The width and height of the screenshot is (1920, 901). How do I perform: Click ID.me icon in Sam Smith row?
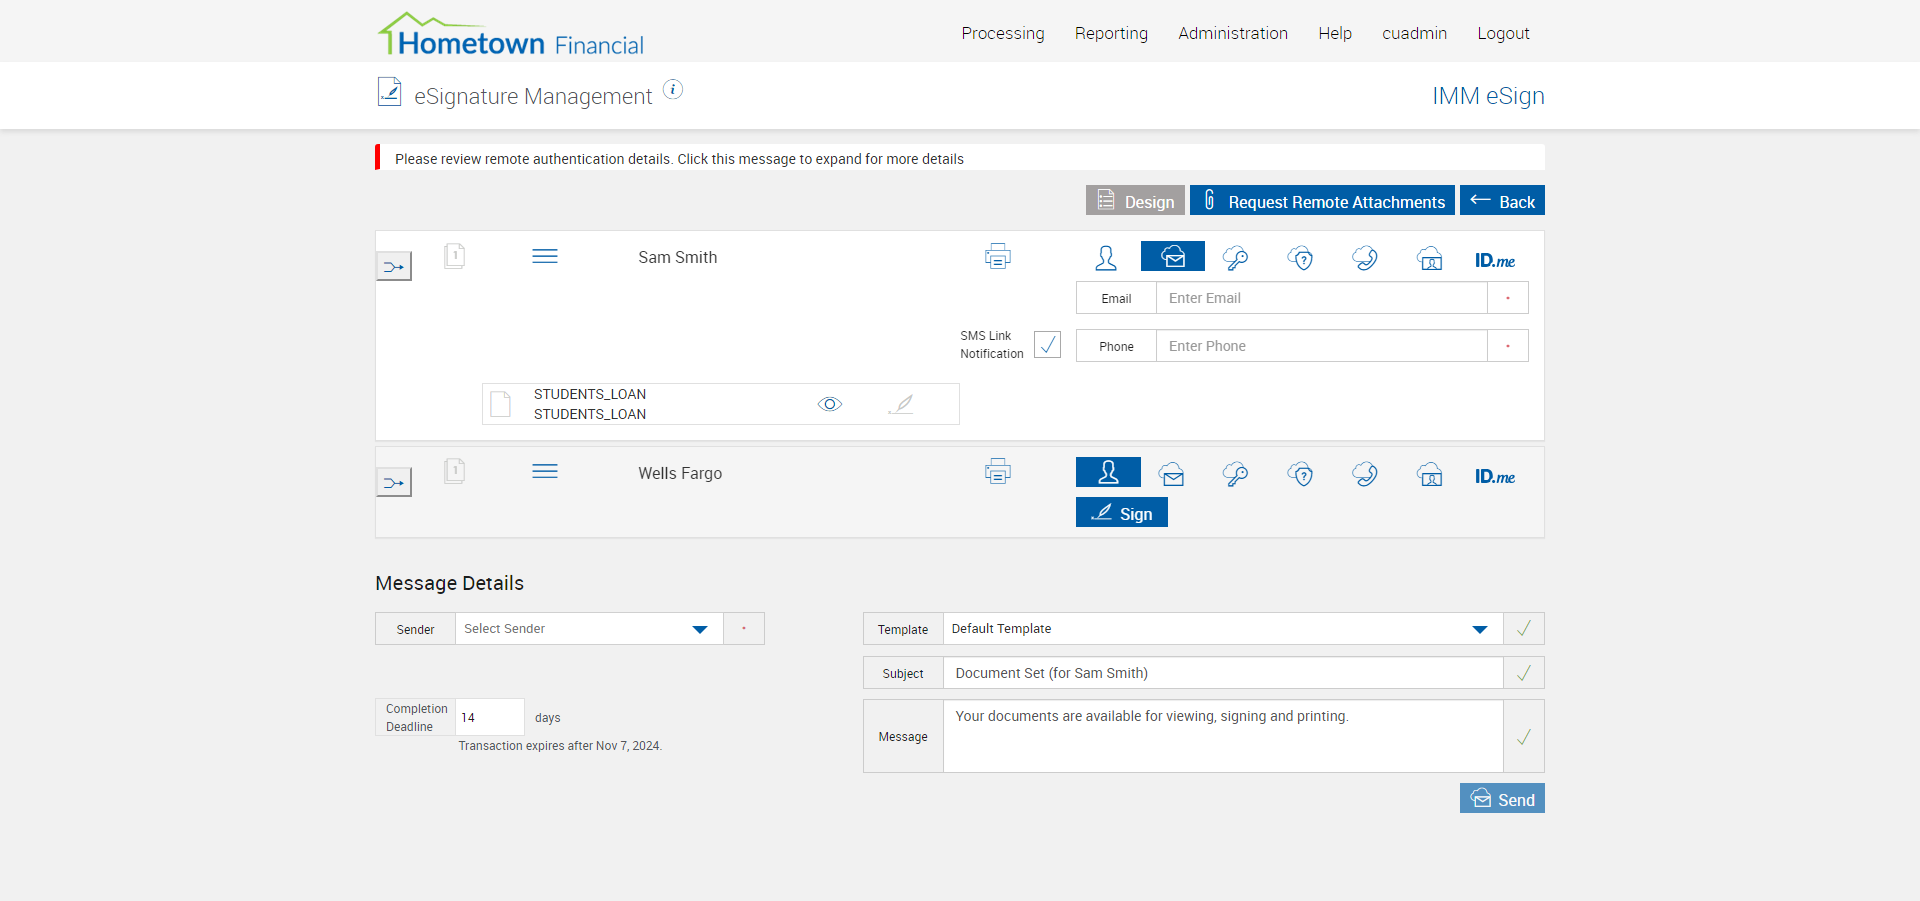tap(1494, 260)
